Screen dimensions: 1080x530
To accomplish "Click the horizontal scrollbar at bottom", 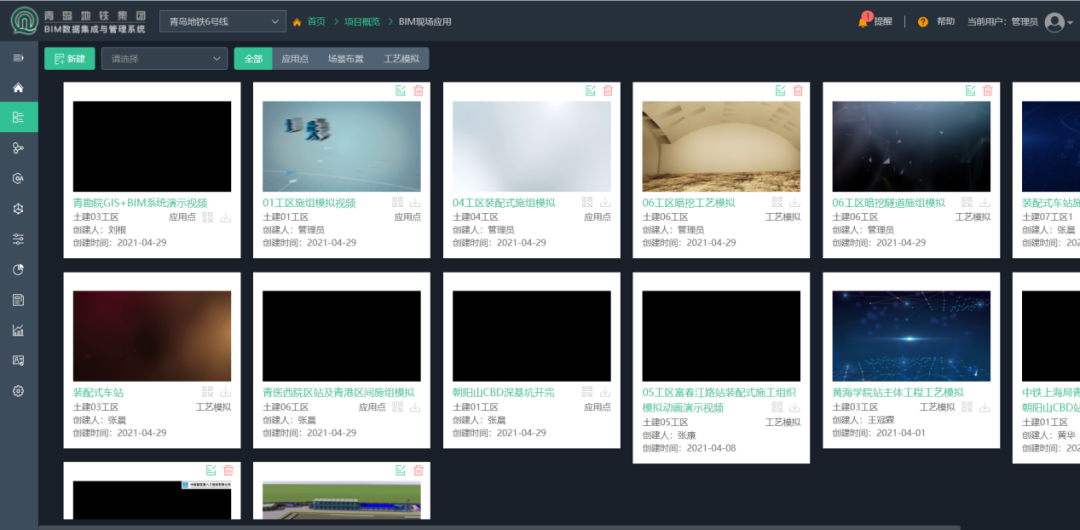I will (x=499, y=527).
